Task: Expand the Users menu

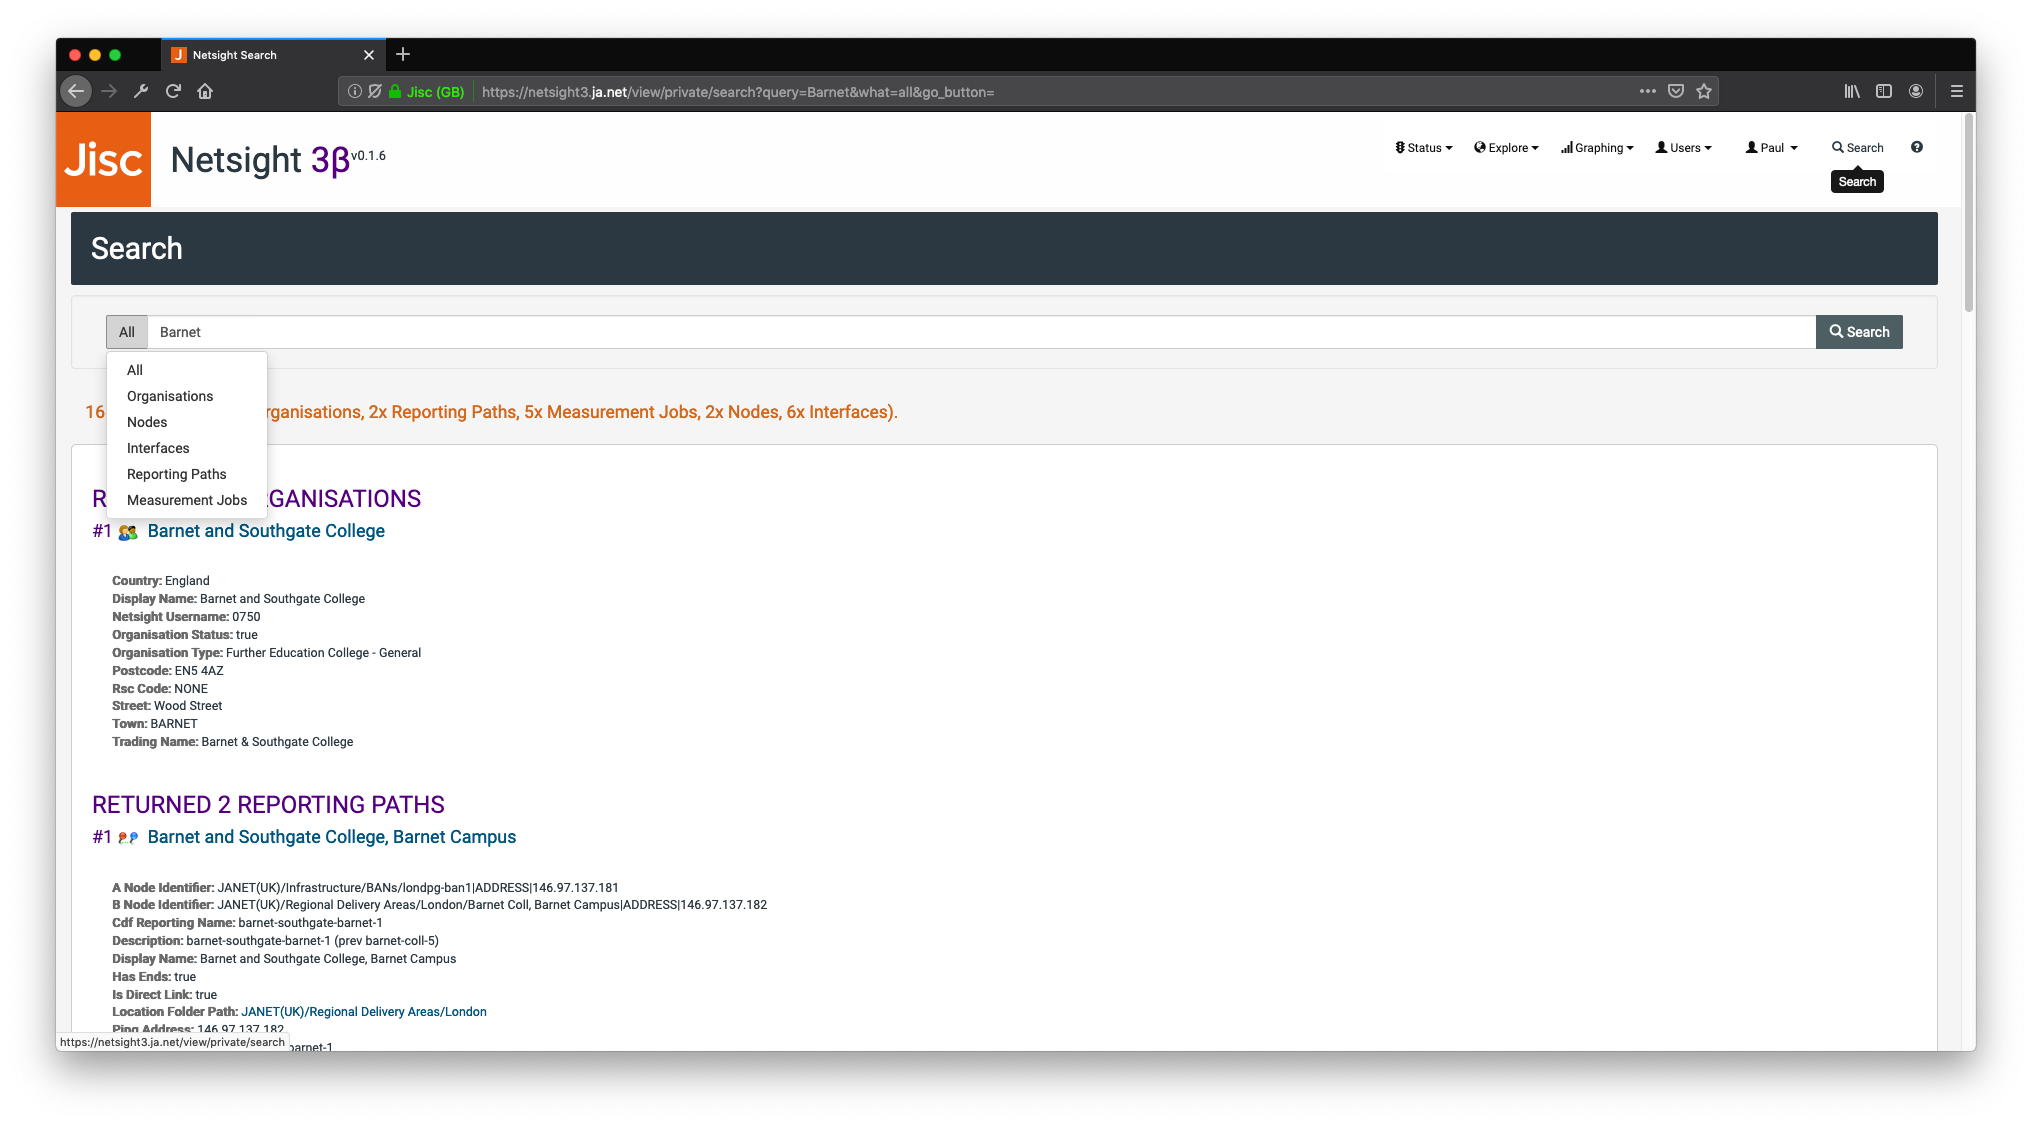Action: click(x=1684, y=148)
